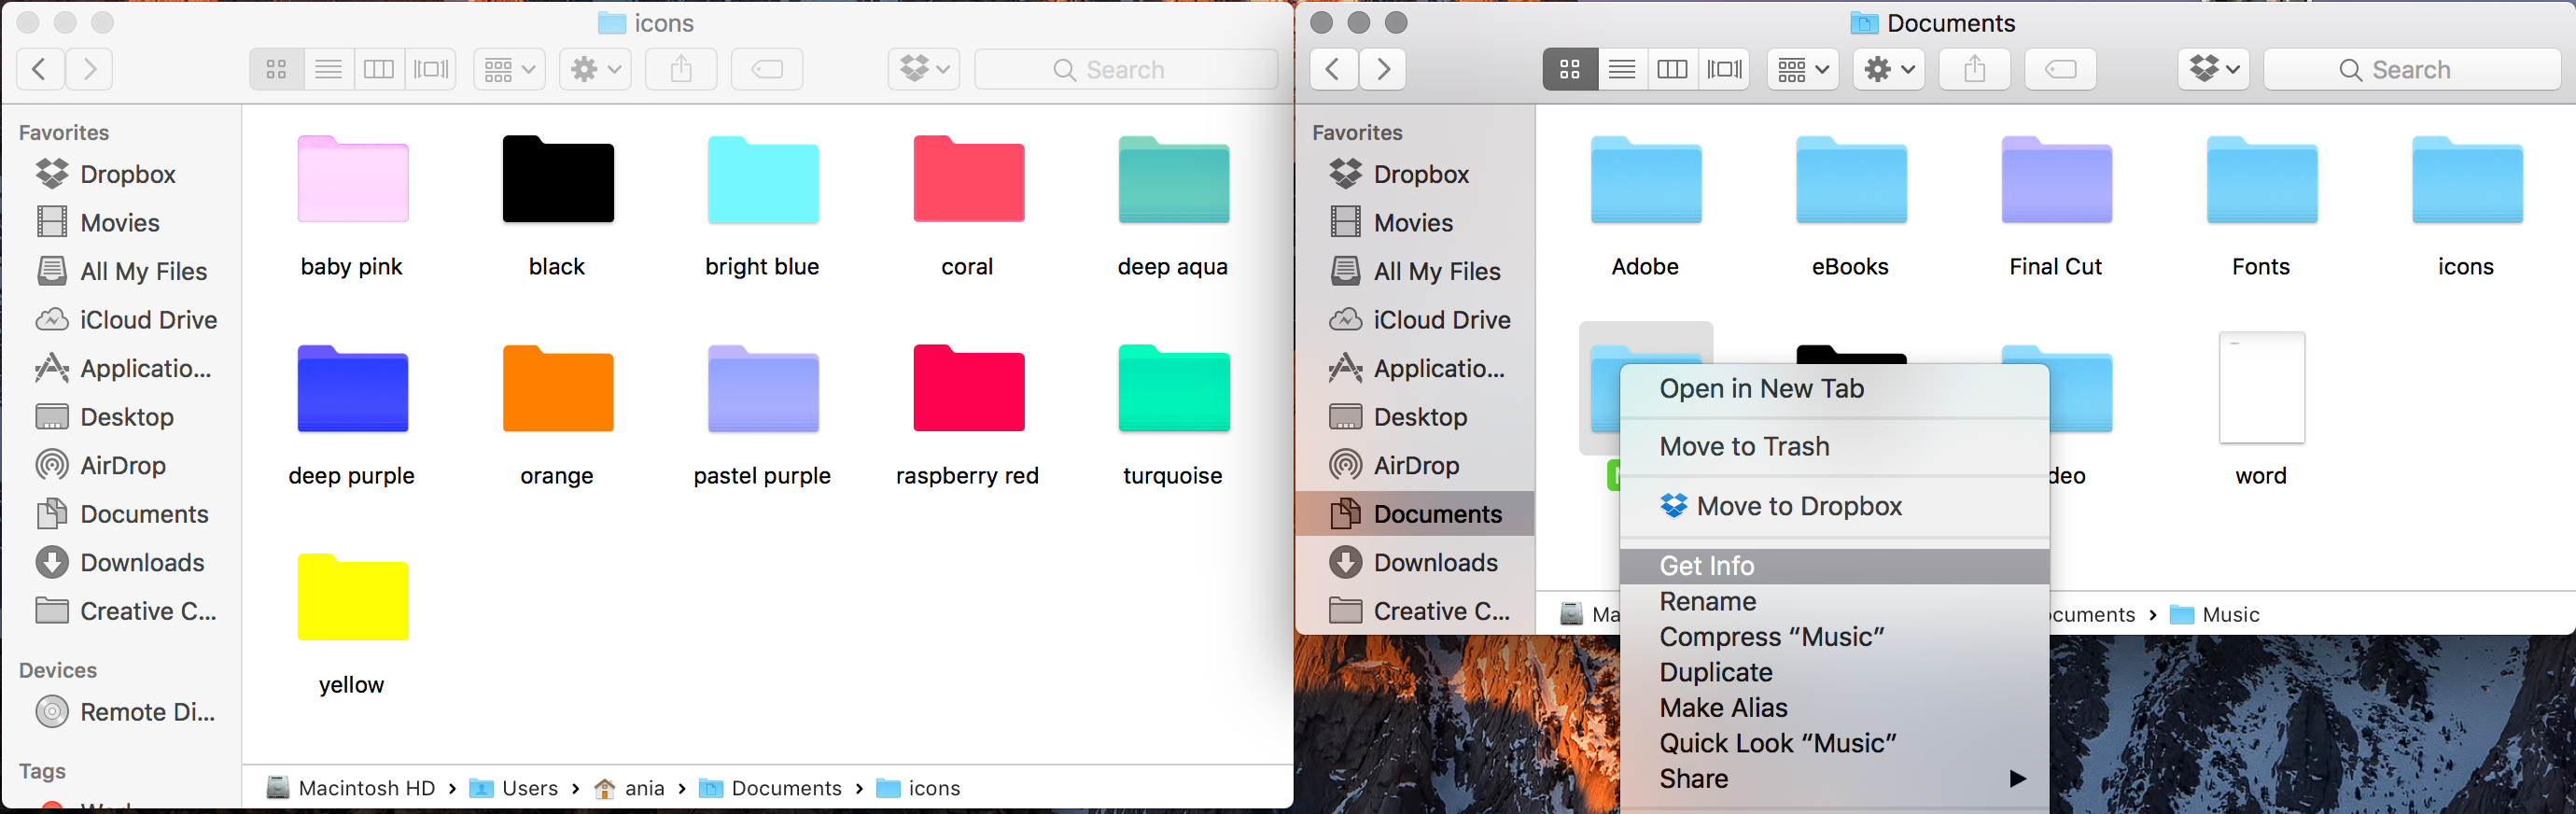Choose Open in New Tab from context menu
This screenshot has height=814, width=2576.
(1834, 389)
